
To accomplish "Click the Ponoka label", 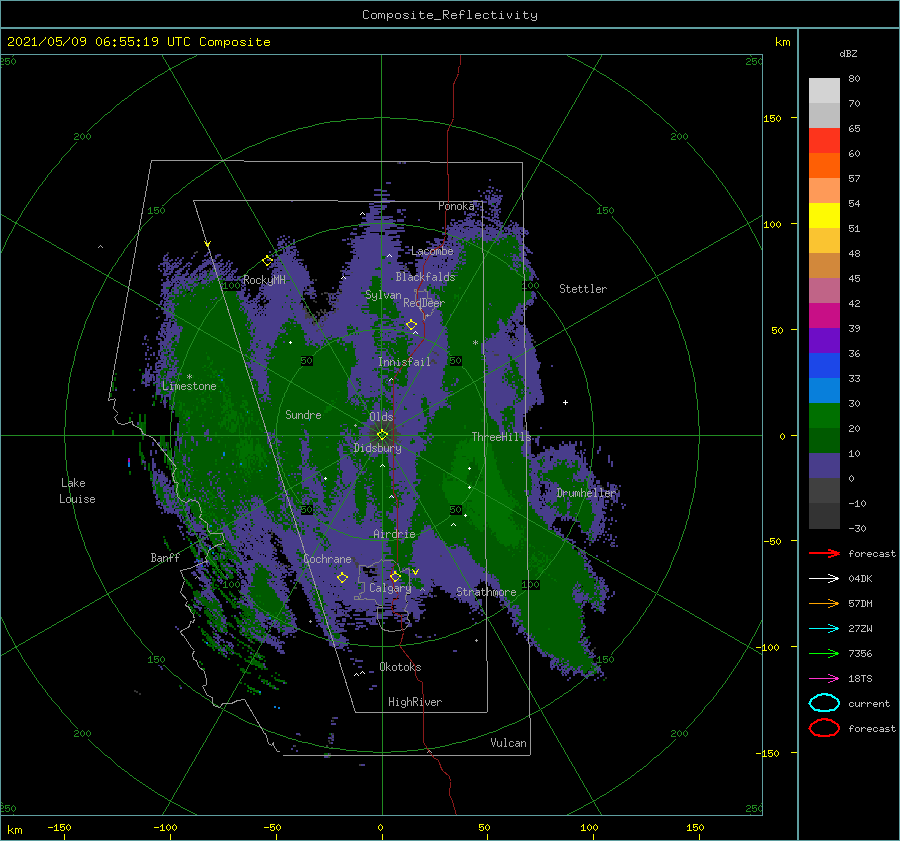I will [x=456, y=206].
